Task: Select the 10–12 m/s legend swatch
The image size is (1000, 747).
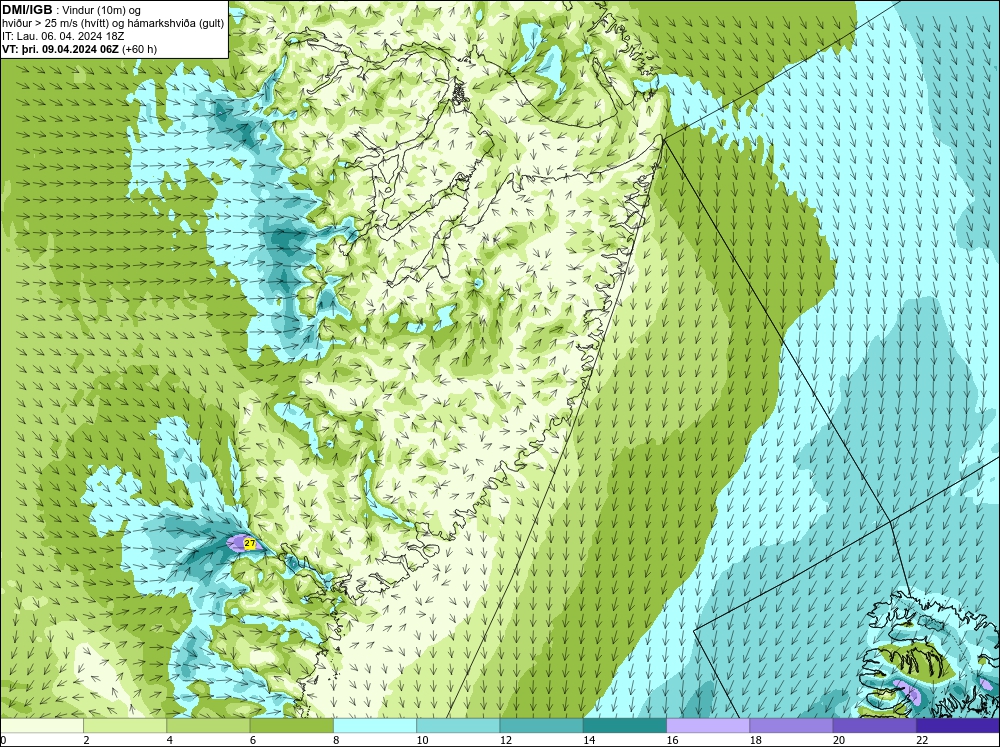Action: [458, 726]
